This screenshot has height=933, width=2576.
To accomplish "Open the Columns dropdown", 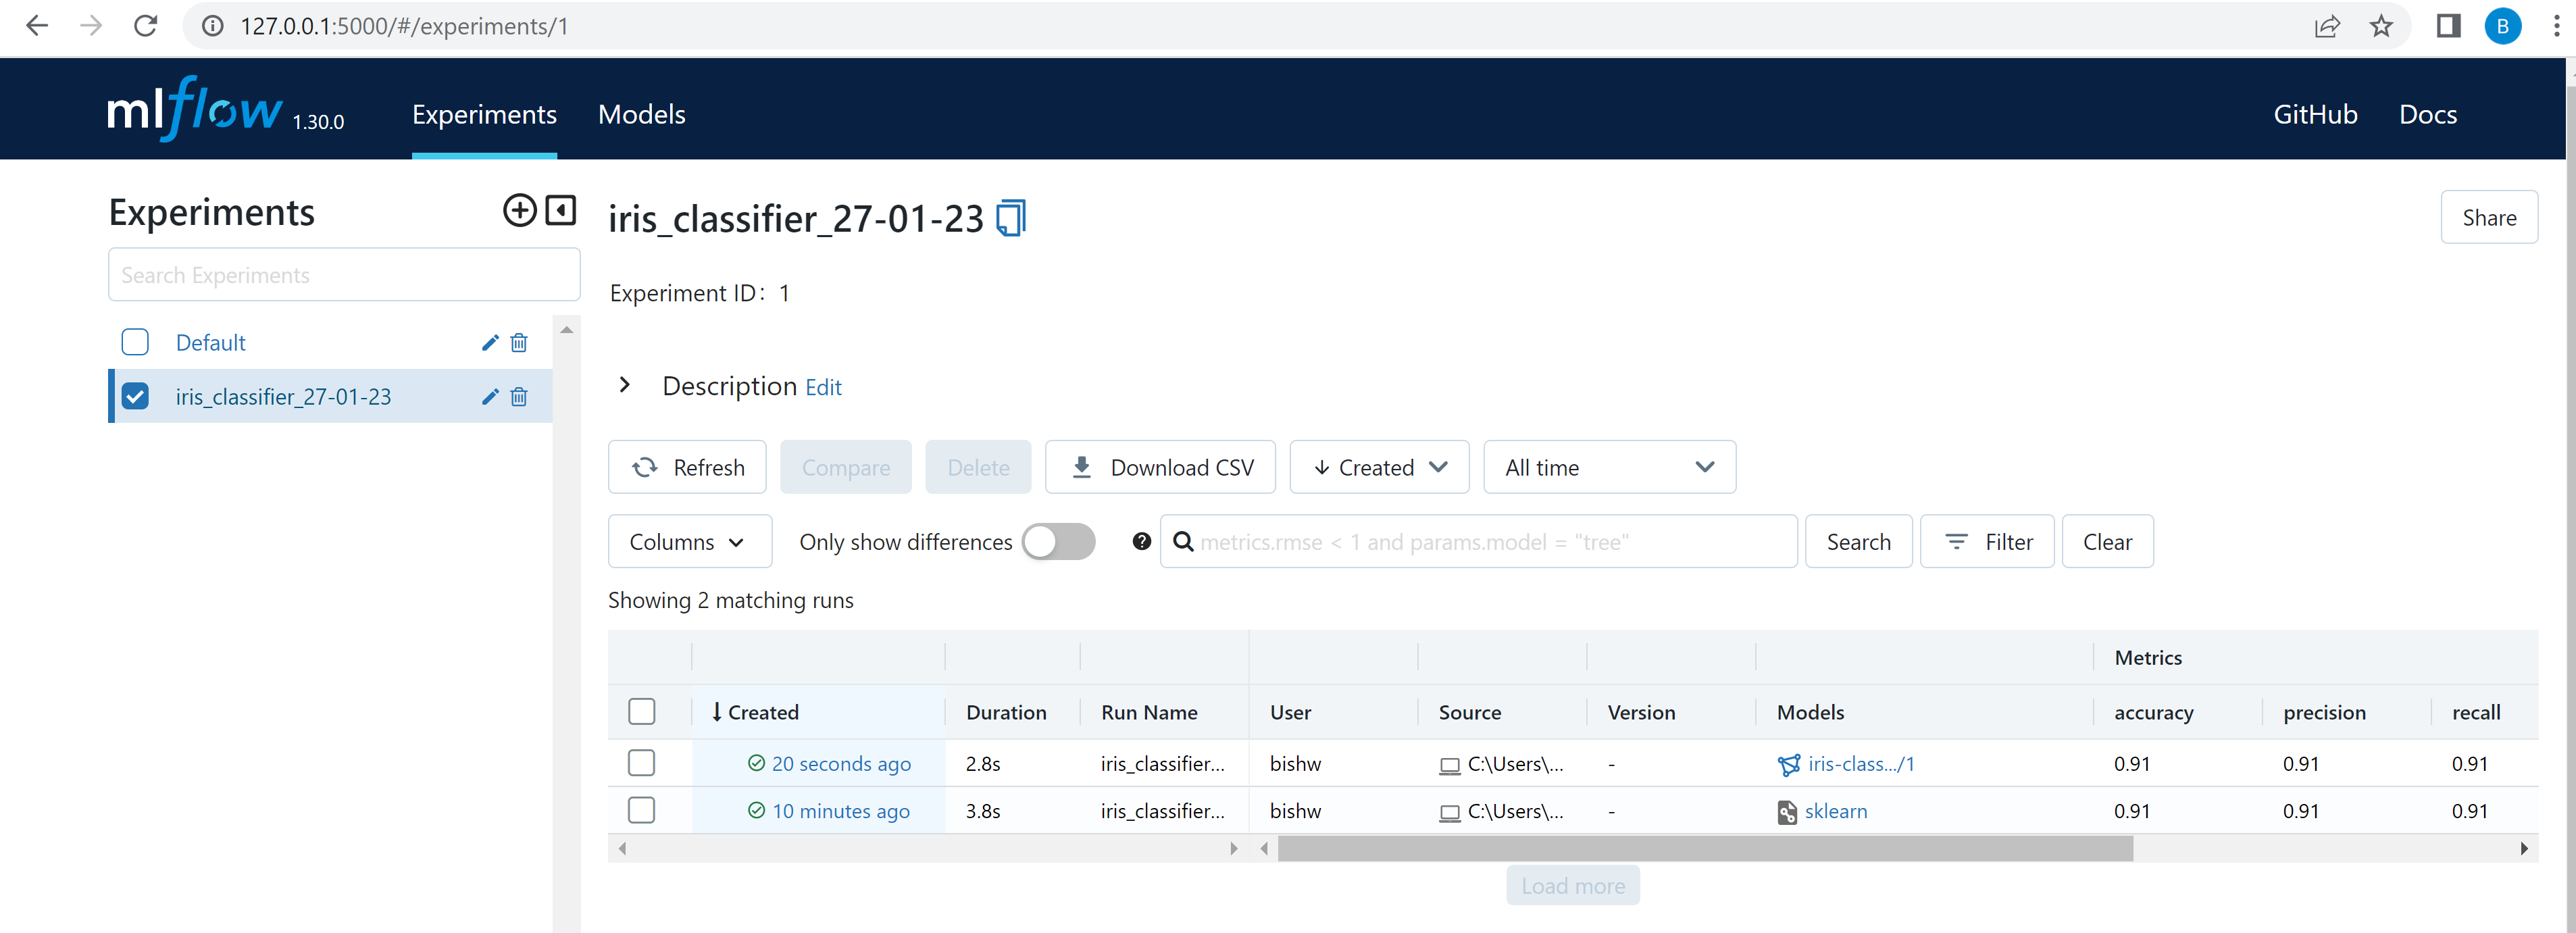I will [x=689, y=541].
